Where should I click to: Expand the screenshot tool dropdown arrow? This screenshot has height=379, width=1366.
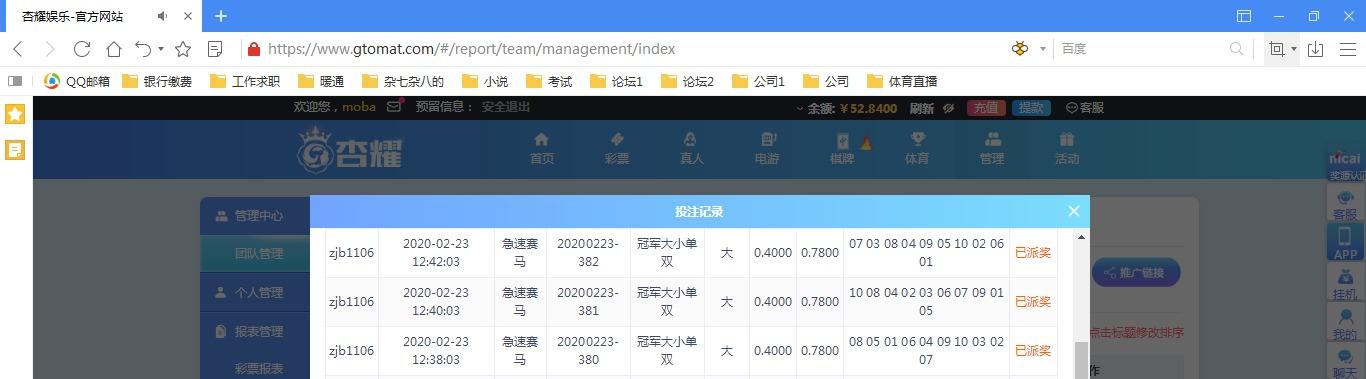click(1293, 49)
